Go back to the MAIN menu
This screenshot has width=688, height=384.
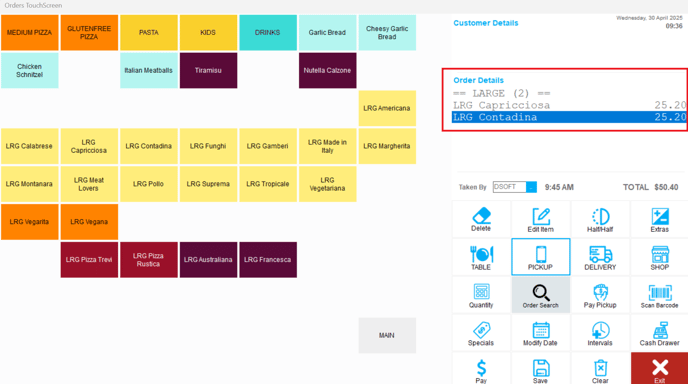[x=387, y=335]
